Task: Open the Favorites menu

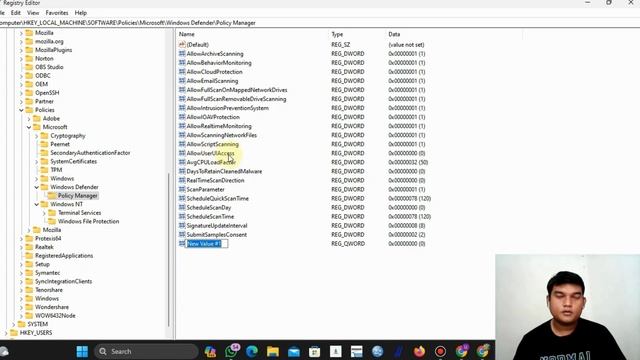Action: [x=57, y=13]
